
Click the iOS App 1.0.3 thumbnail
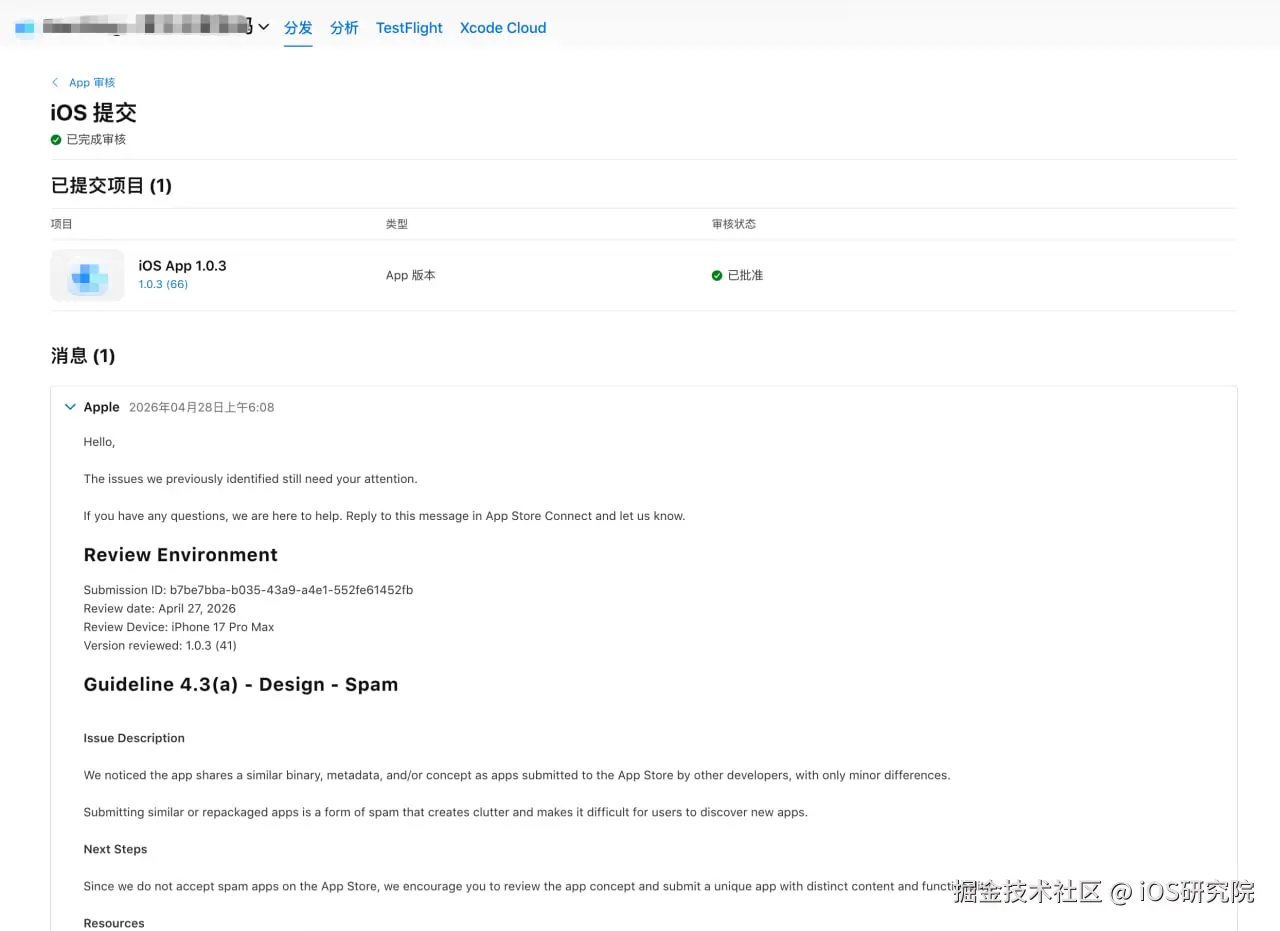pos(88,276)
